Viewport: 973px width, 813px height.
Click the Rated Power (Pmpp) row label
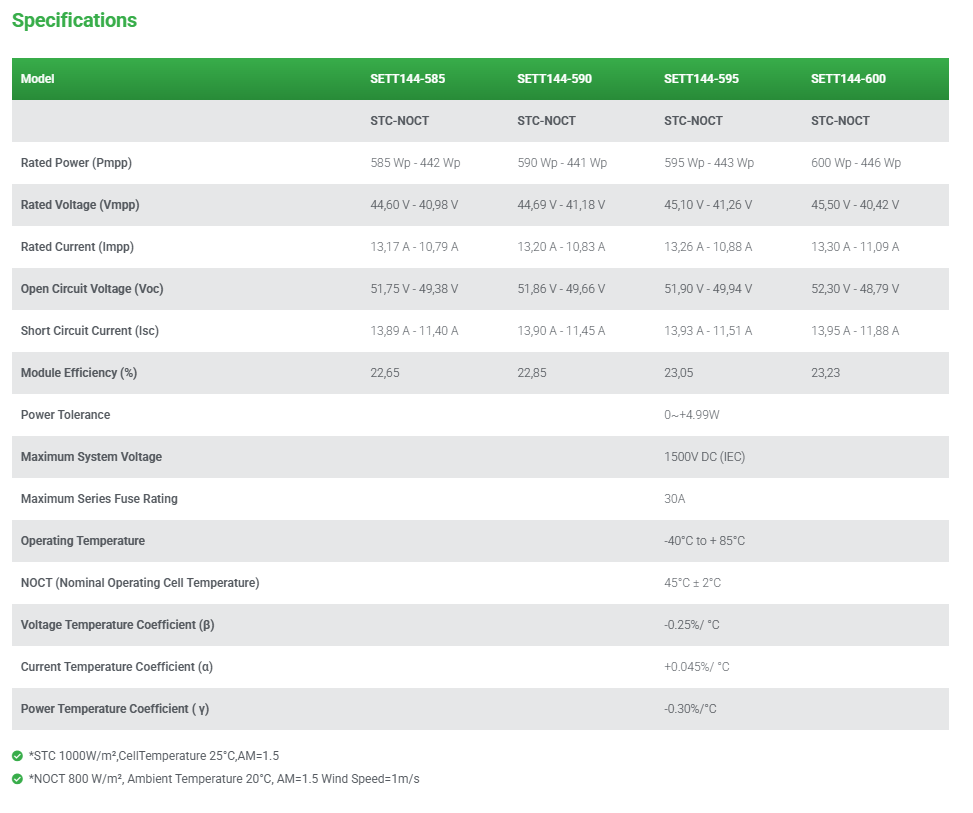coord(76,163)
